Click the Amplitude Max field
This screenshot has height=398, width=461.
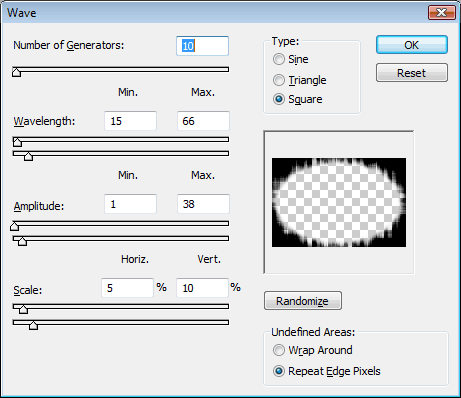203,204
